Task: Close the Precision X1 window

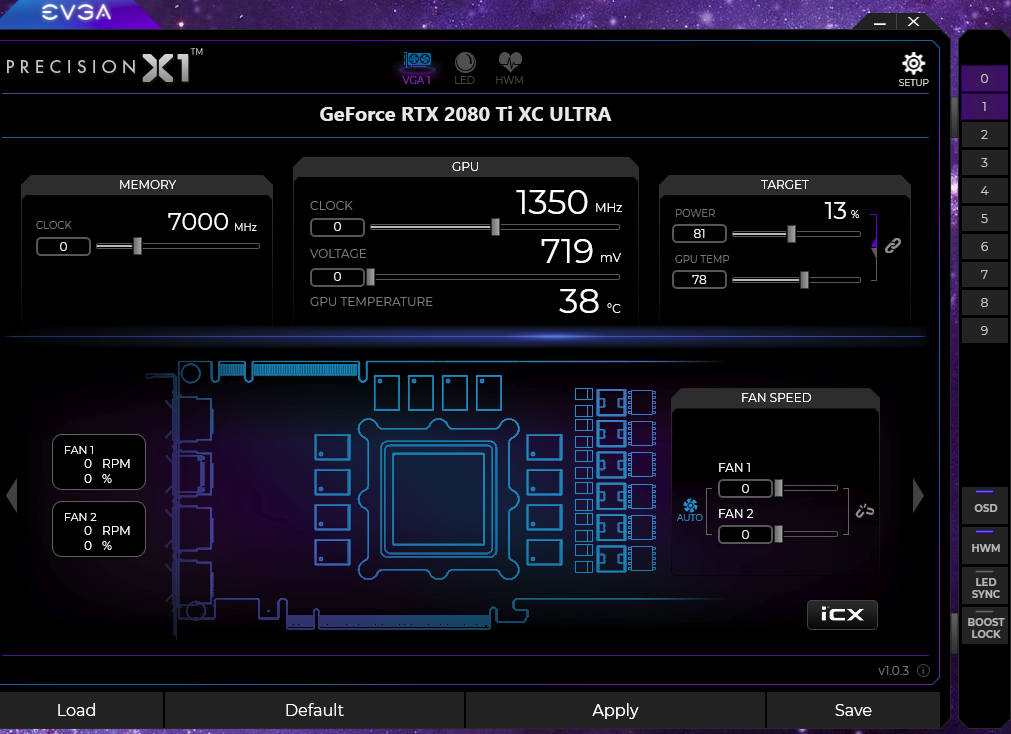Action: [914, 22]
